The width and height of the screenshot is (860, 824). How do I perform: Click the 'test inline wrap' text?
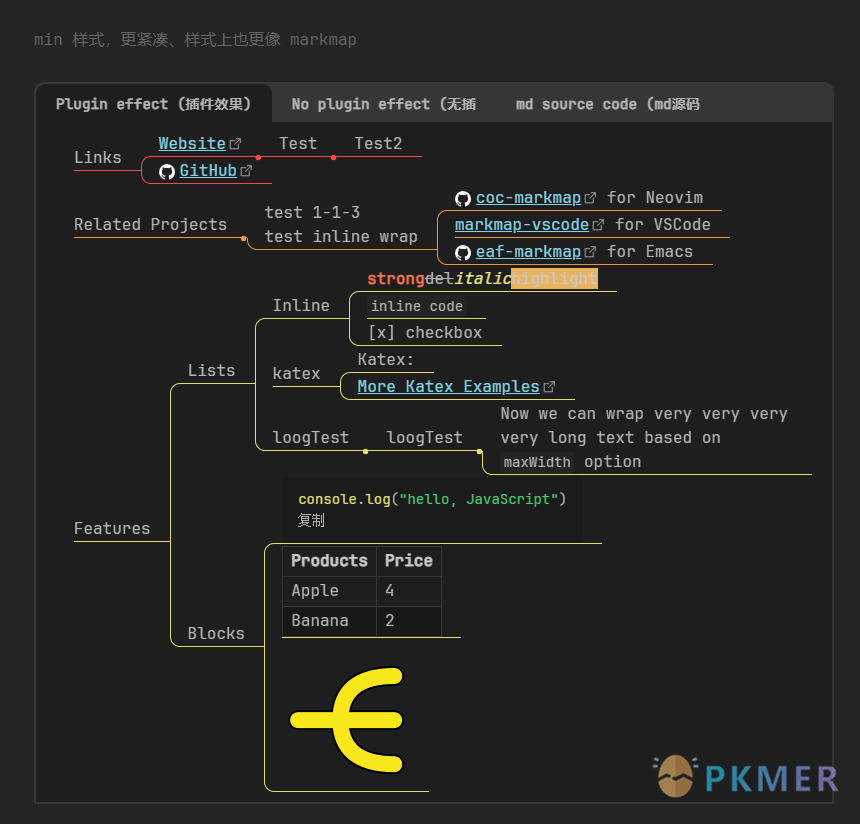pos(341,236)
